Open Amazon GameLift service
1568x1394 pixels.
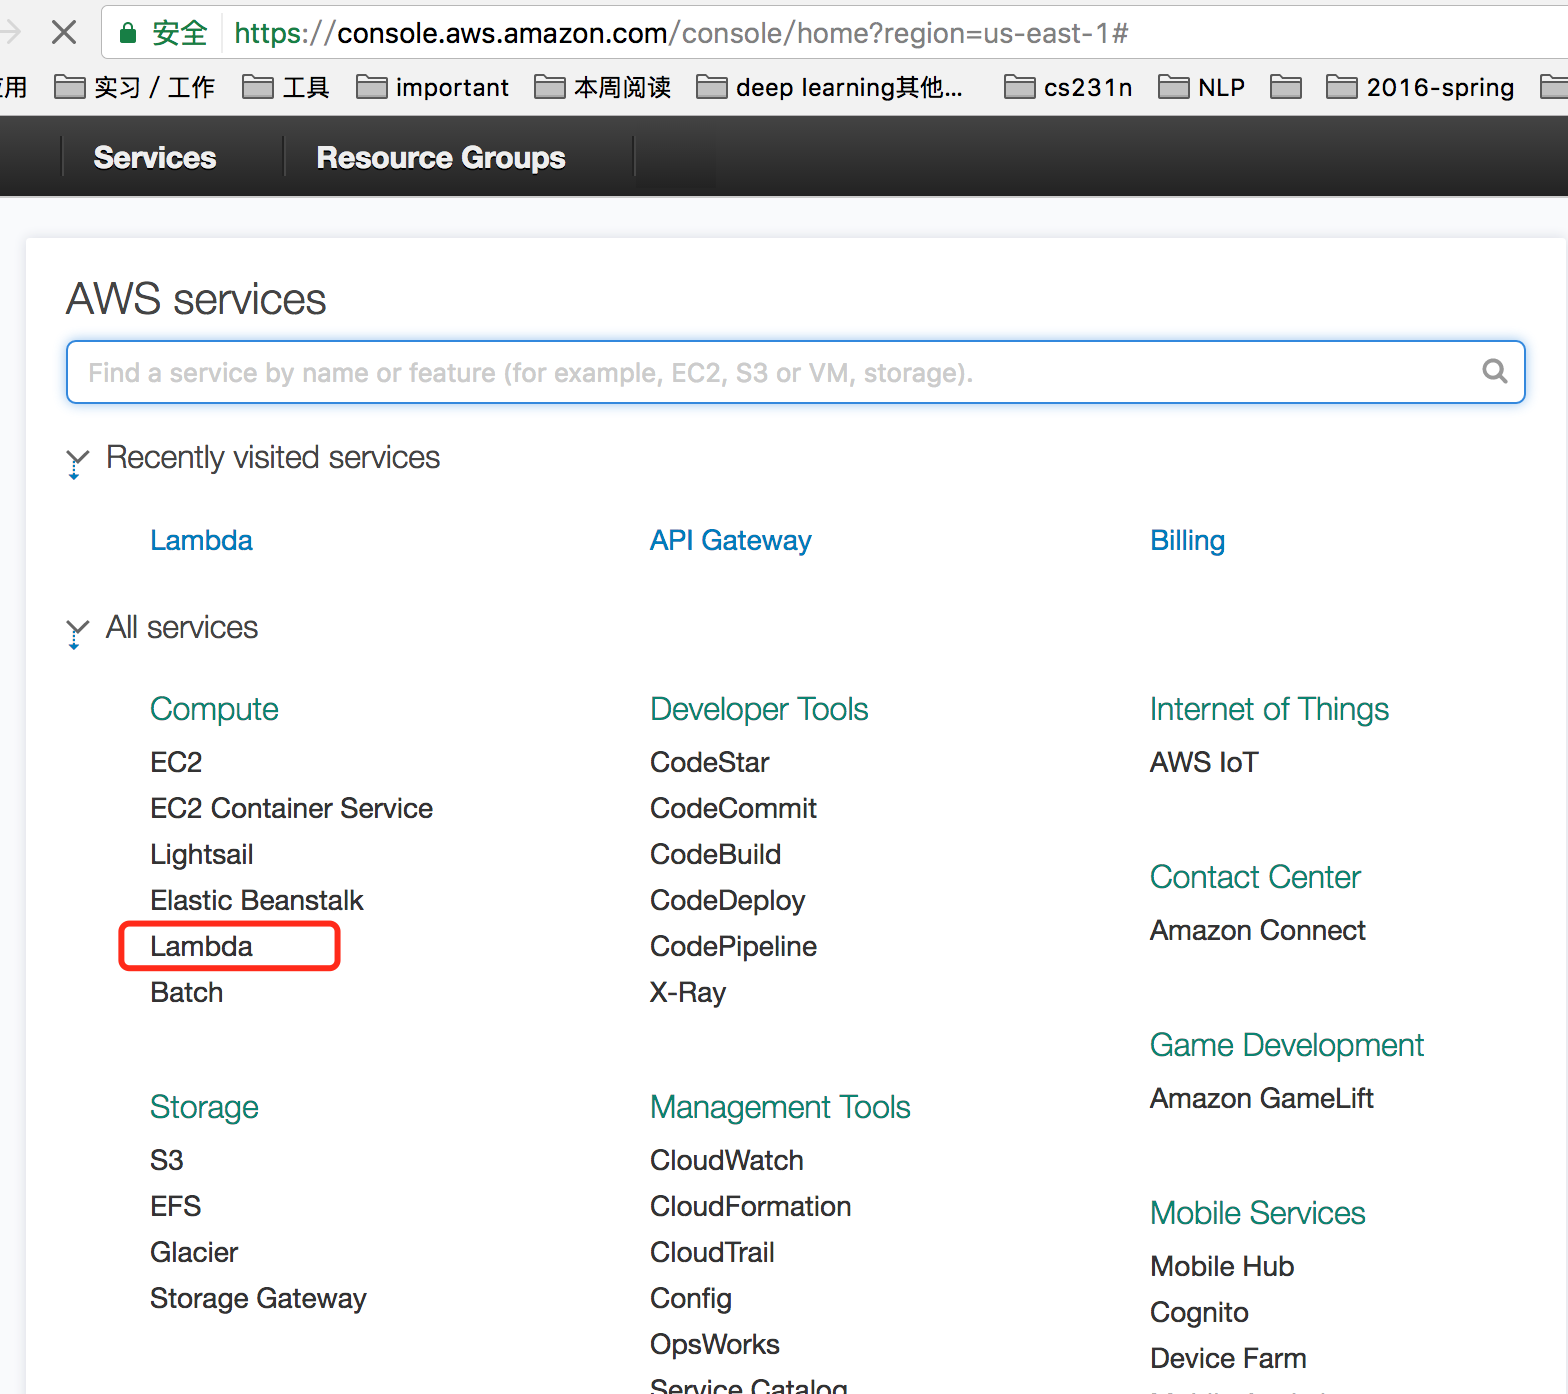click(x=1262, y=1098)
